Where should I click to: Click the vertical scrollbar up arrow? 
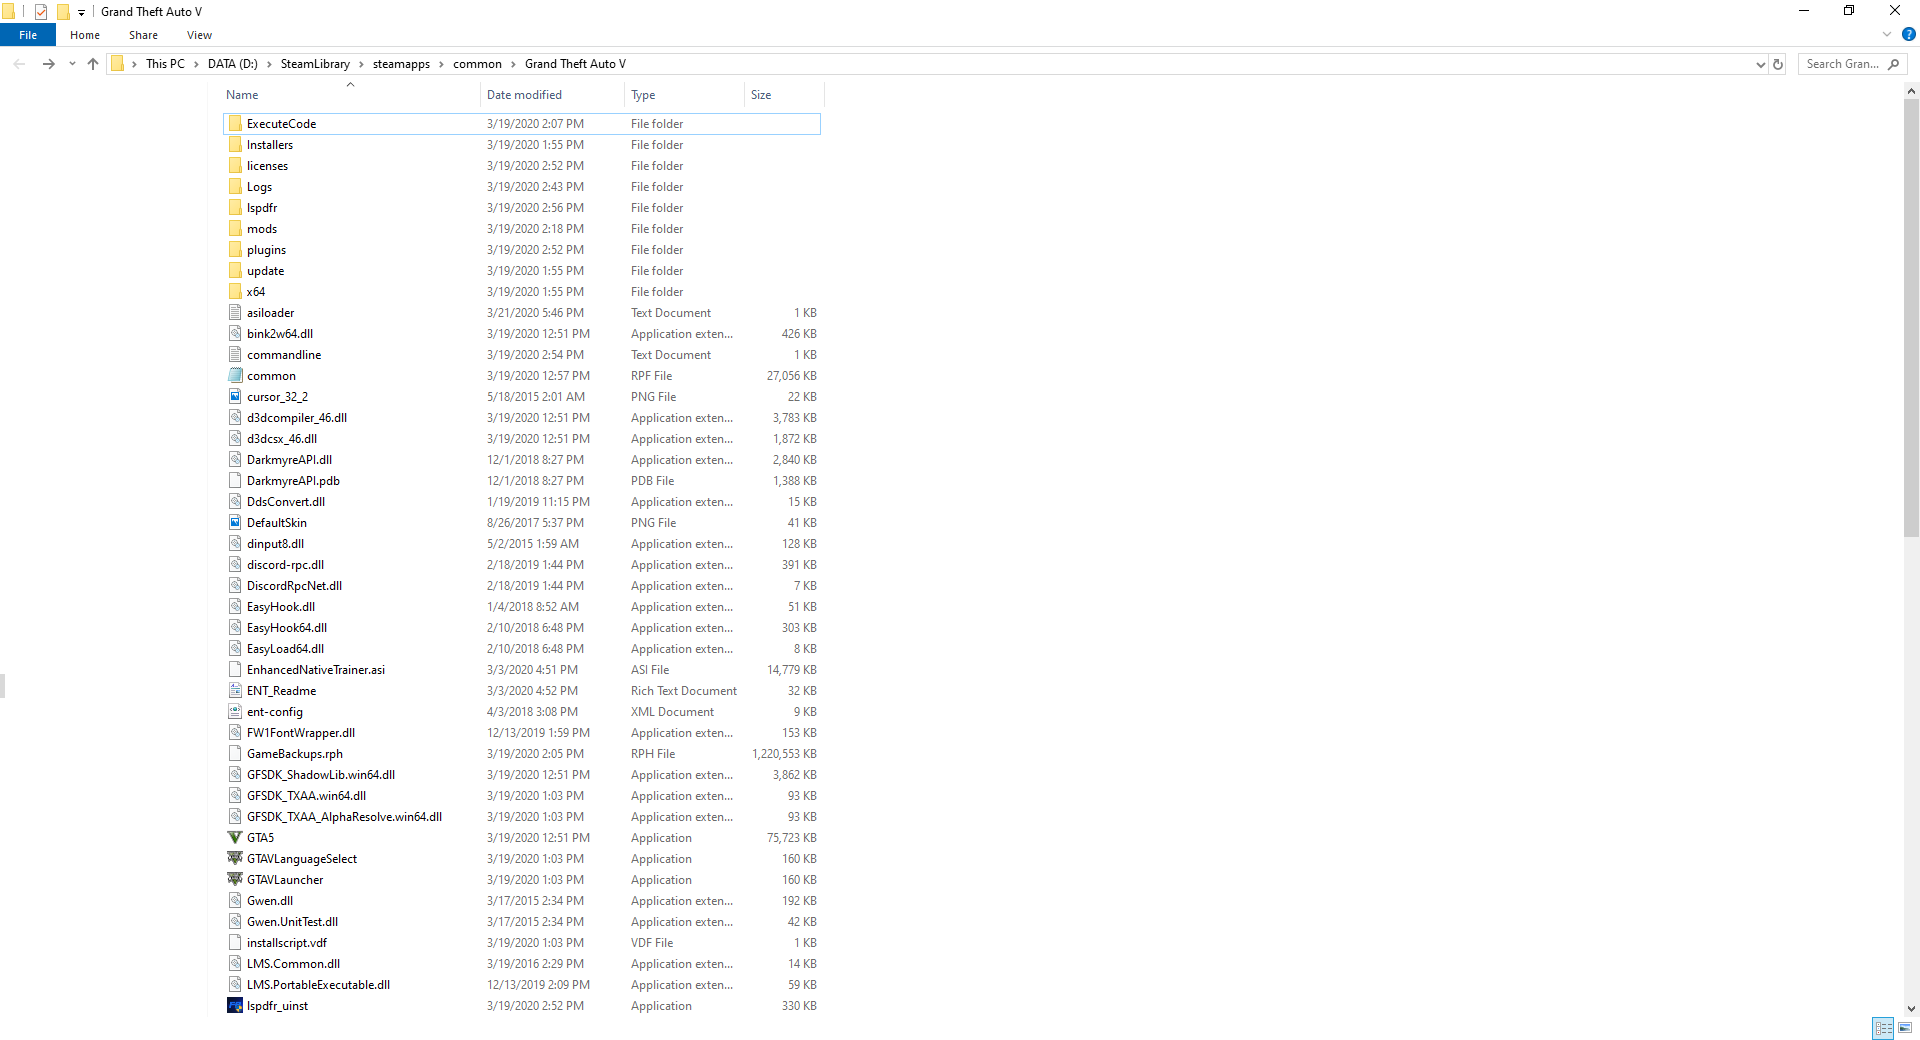point(1911,91)
